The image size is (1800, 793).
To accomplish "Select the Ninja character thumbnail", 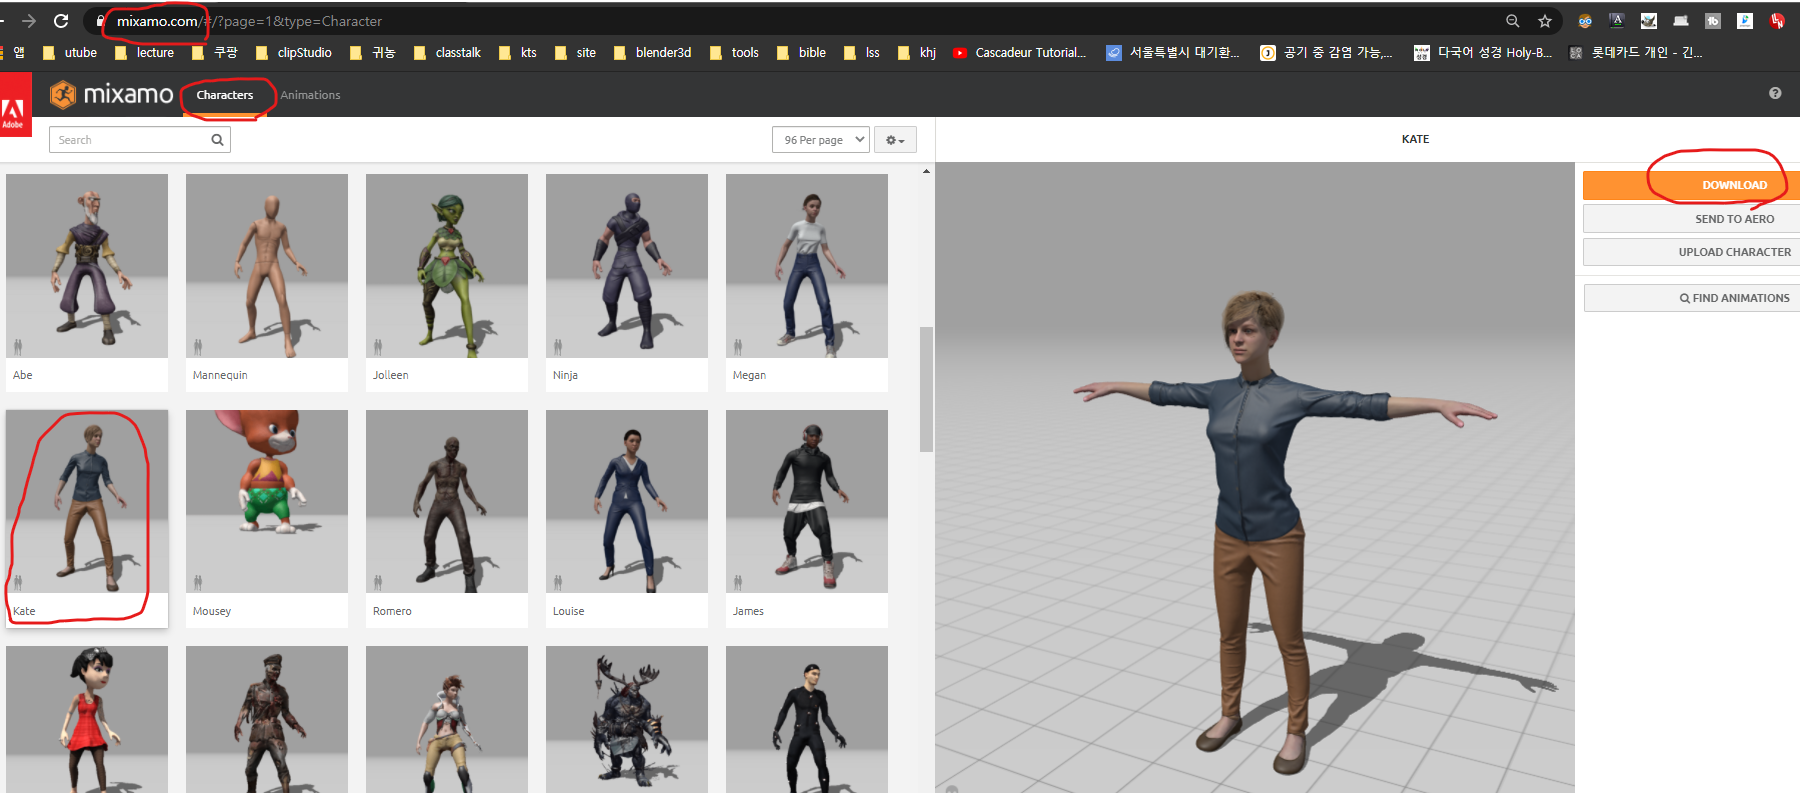I will pyautogui.click(x=627, y=266).
